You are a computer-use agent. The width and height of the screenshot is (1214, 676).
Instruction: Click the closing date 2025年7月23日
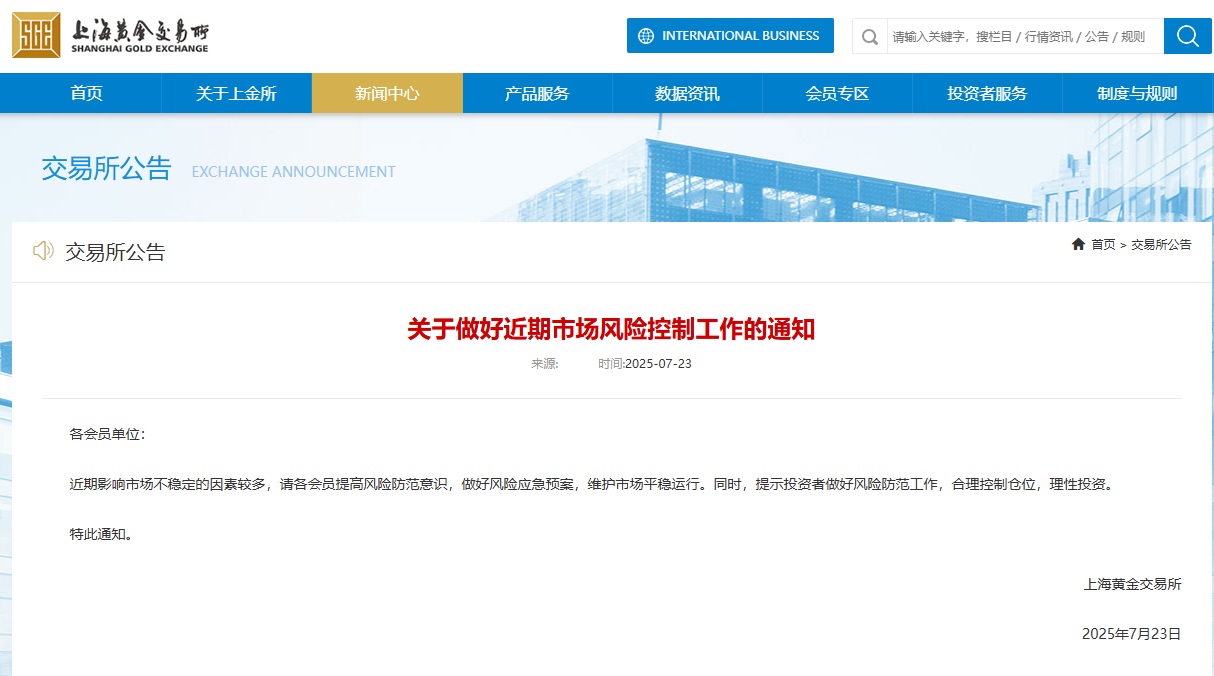pos(1132,634)
